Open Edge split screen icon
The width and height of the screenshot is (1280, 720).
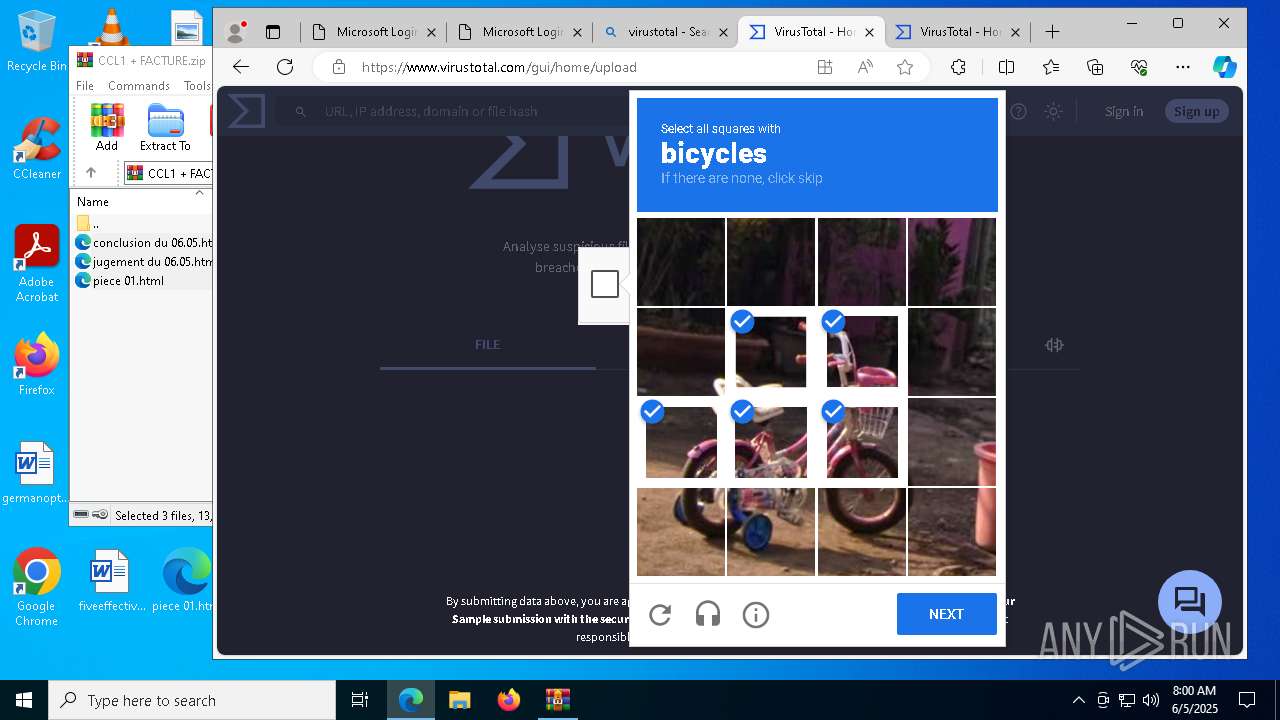[1006, 67]
